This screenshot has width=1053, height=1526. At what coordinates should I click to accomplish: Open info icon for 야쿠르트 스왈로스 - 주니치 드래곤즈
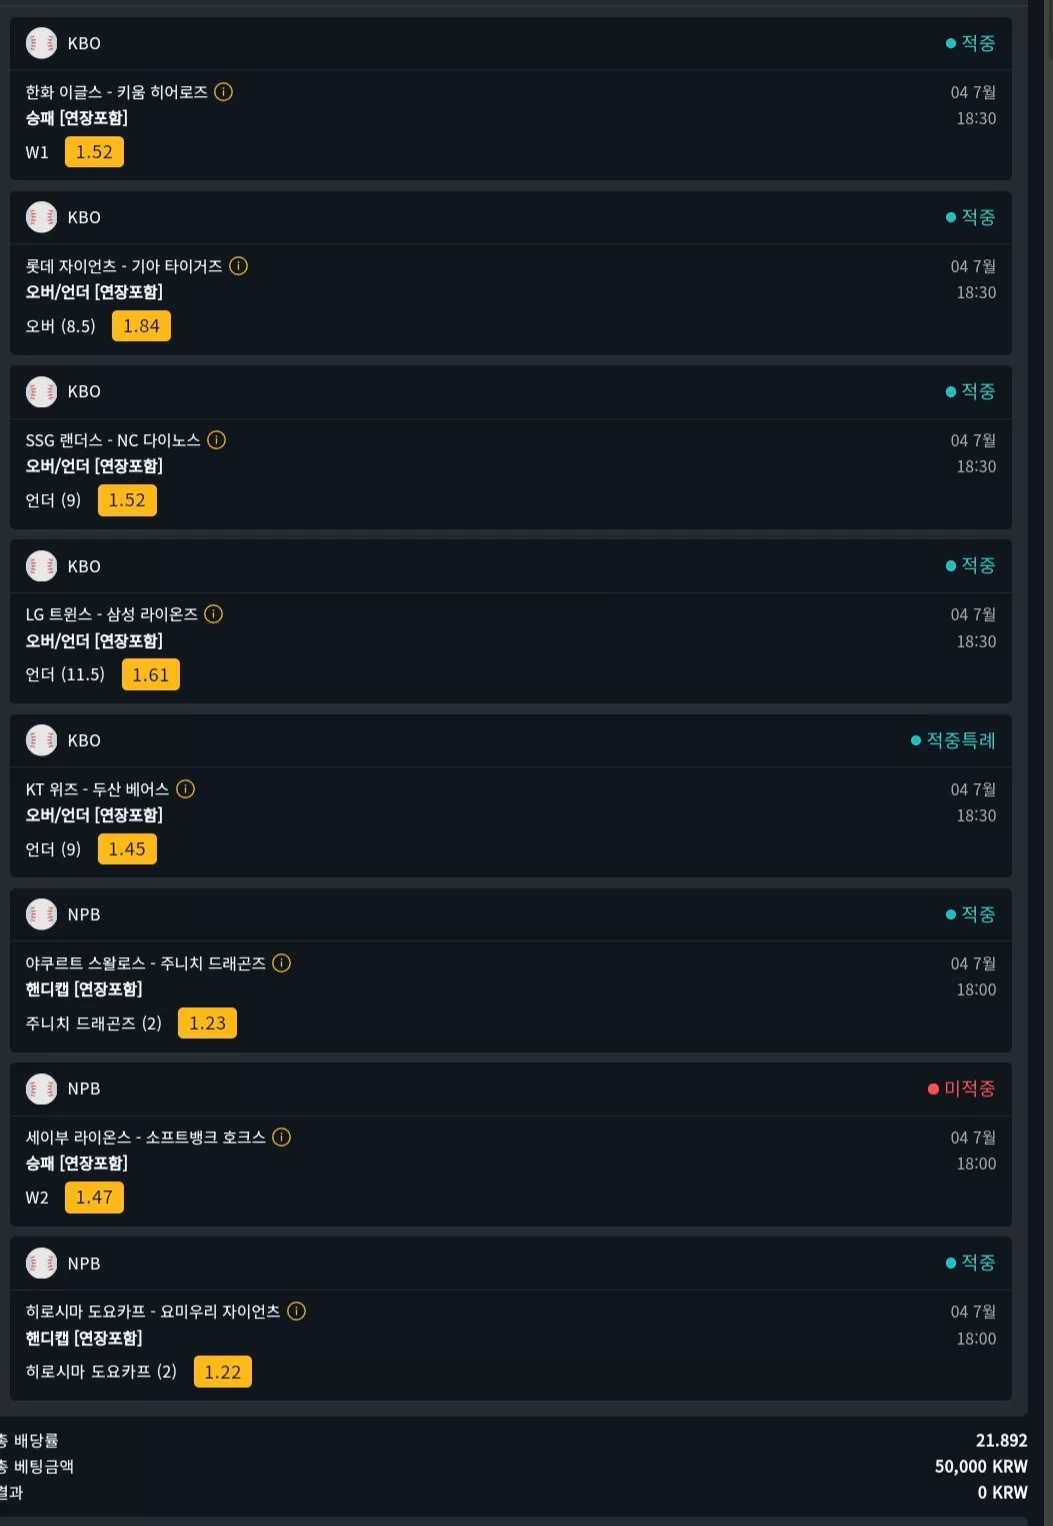pos(281,963)
